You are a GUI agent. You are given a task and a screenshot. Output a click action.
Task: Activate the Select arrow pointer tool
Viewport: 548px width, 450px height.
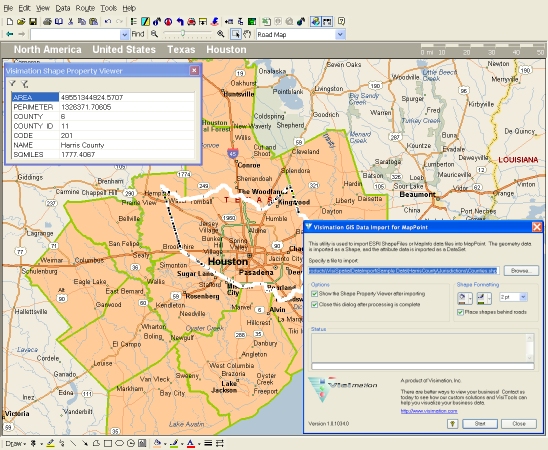[x=236, y=34]
